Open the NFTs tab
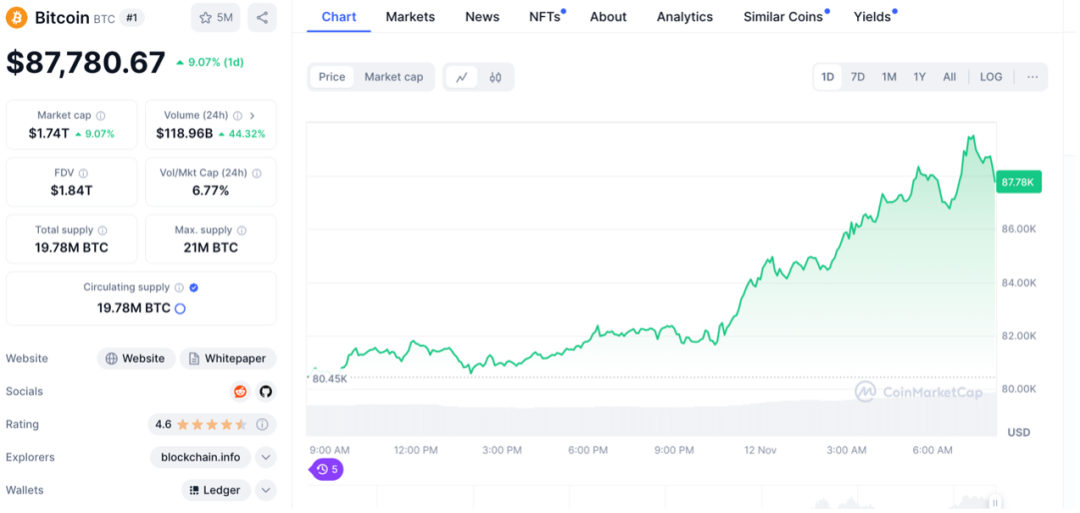 (x=546, y=17)
